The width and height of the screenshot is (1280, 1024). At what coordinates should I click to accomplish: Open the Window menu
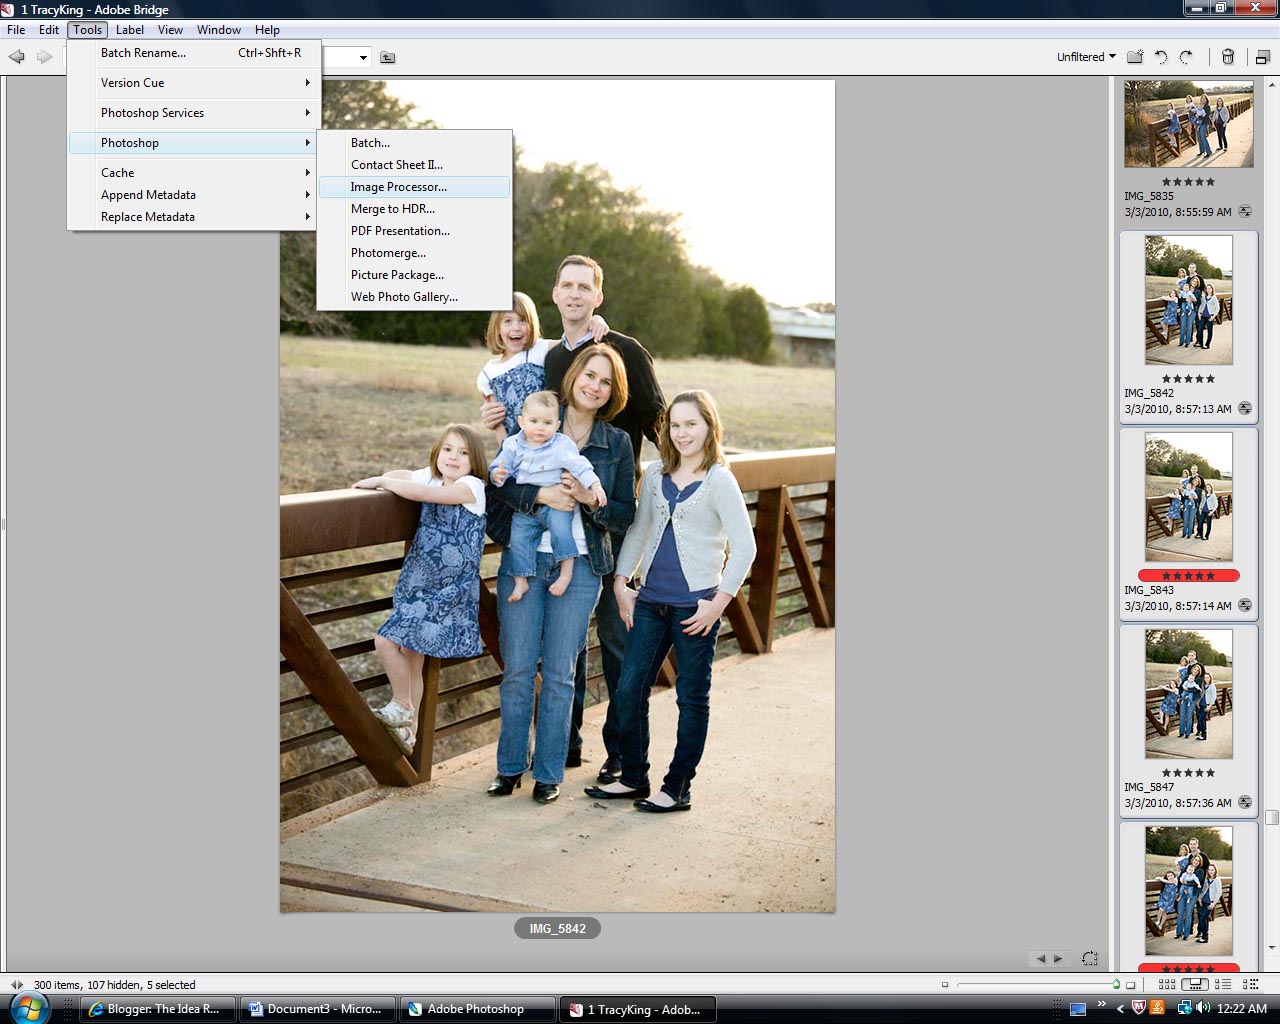click(219, 30)
